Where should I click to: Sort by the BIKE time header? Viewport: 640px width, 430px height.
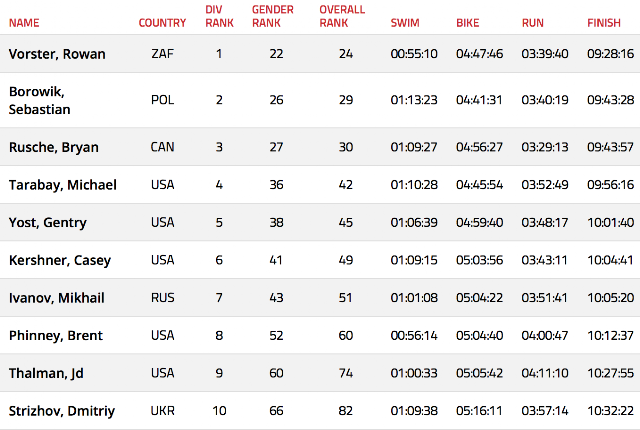[467, 23]
